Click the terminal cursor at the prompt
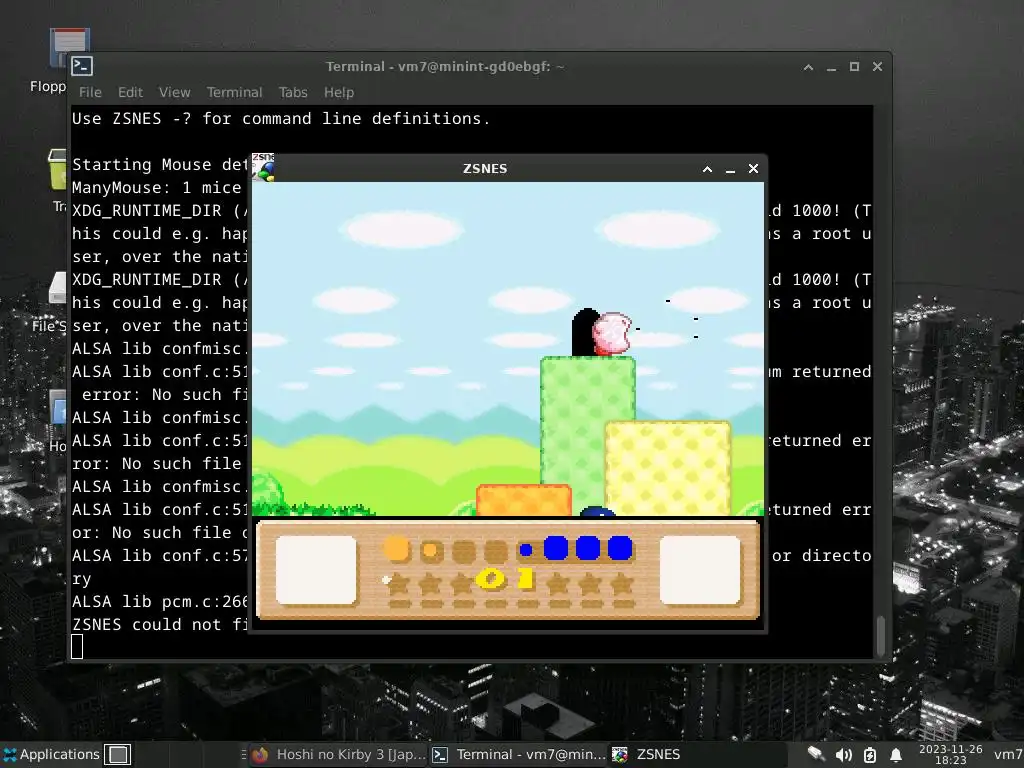1024x768 pixels. pyautogui.click(x=77, y=647)
